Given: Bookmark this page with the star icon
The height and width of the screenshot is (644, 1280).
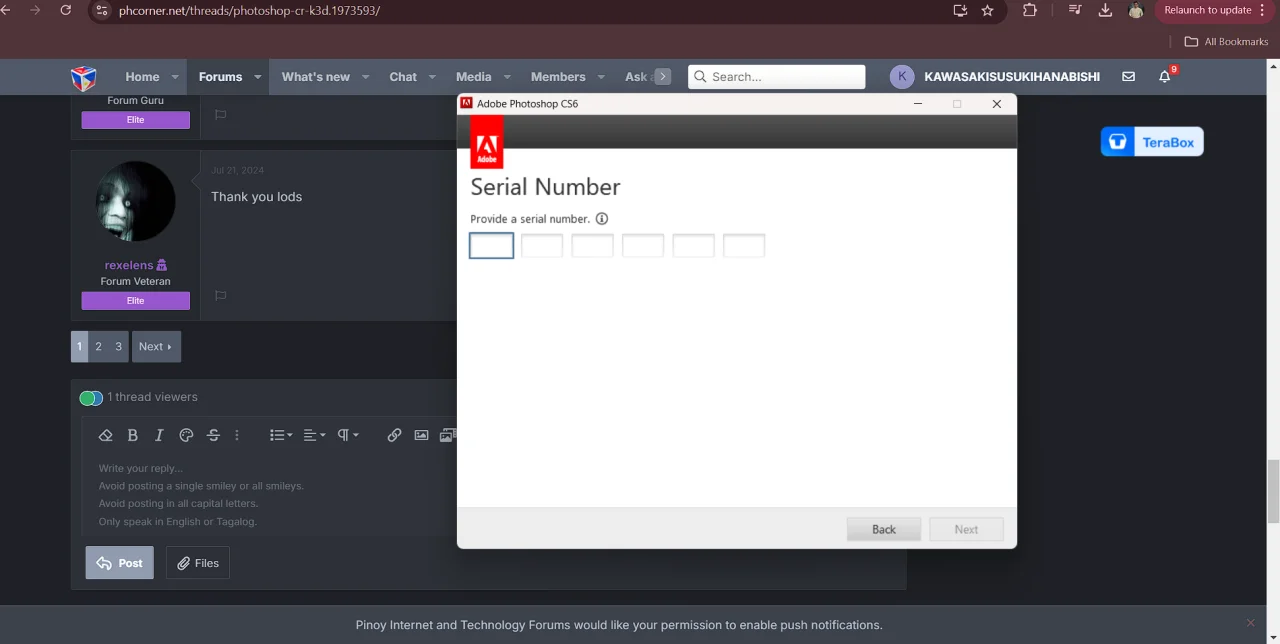Looking at the screenshot, I should pos(988,10).
